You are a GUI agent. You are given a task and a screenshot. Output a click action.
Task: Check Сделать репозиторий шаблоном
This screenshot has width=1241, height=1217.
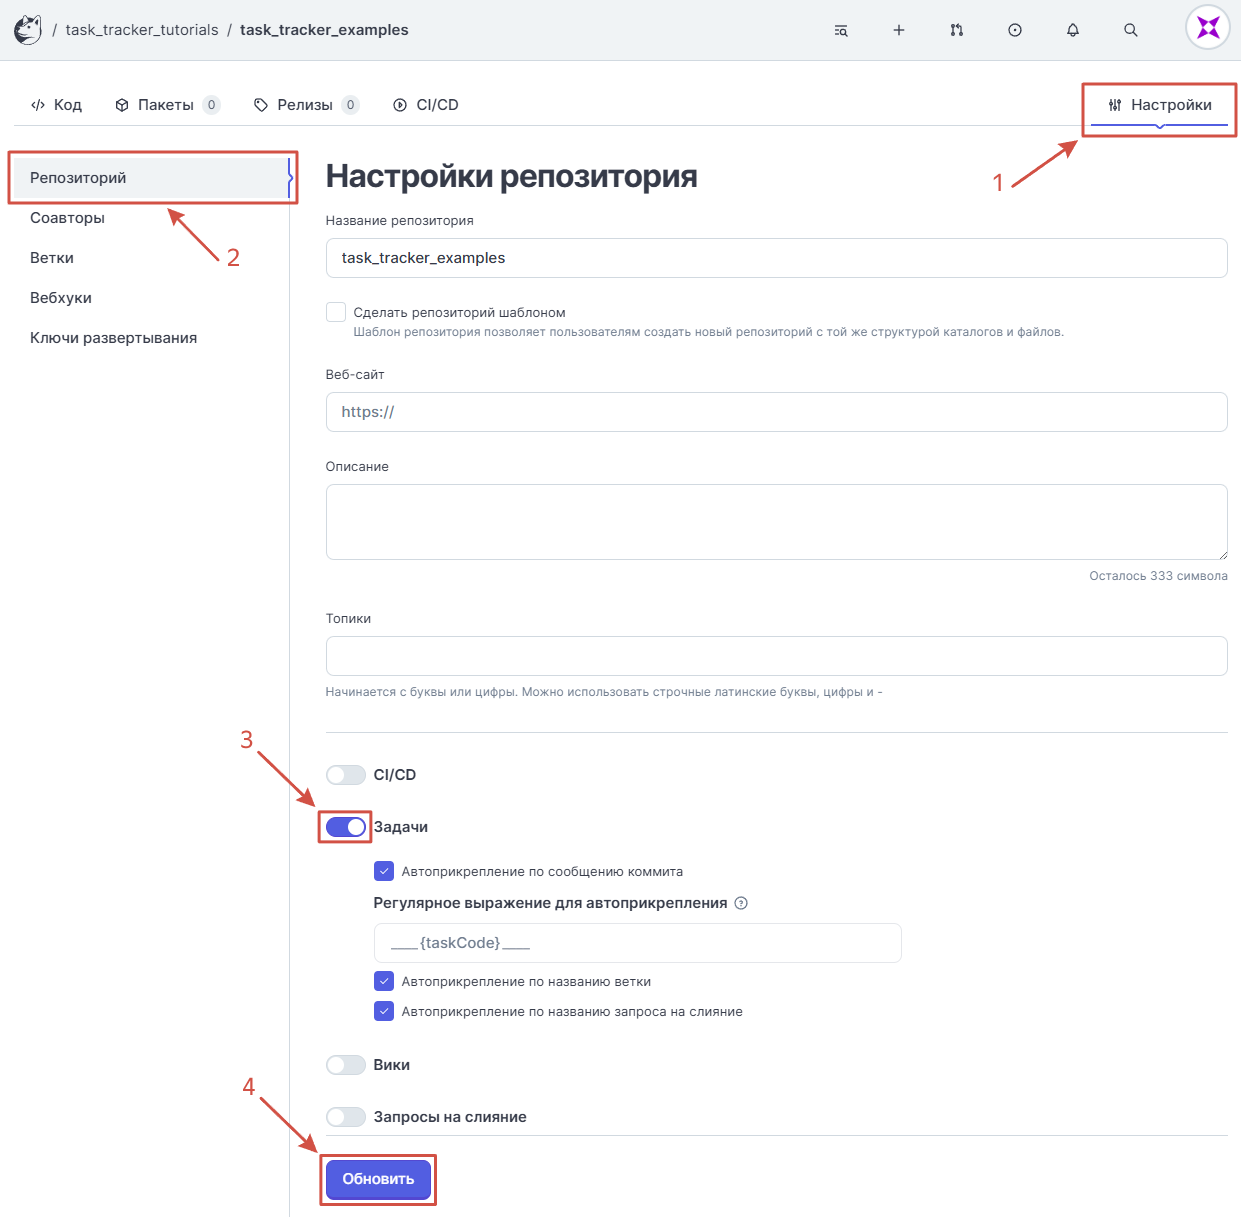coord(336,312)
